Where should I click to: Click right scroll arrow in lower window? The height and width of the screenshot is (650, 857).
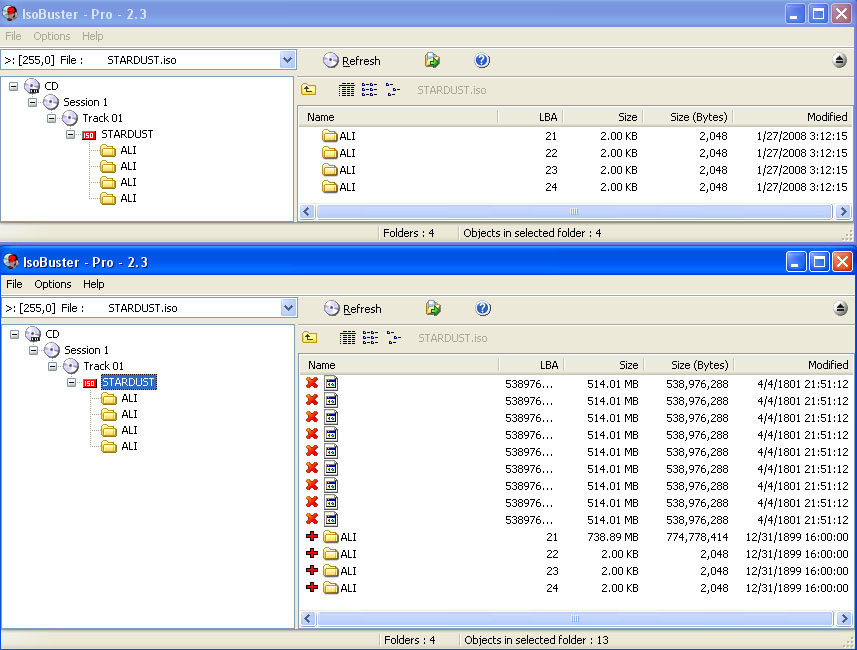(844, 618)
